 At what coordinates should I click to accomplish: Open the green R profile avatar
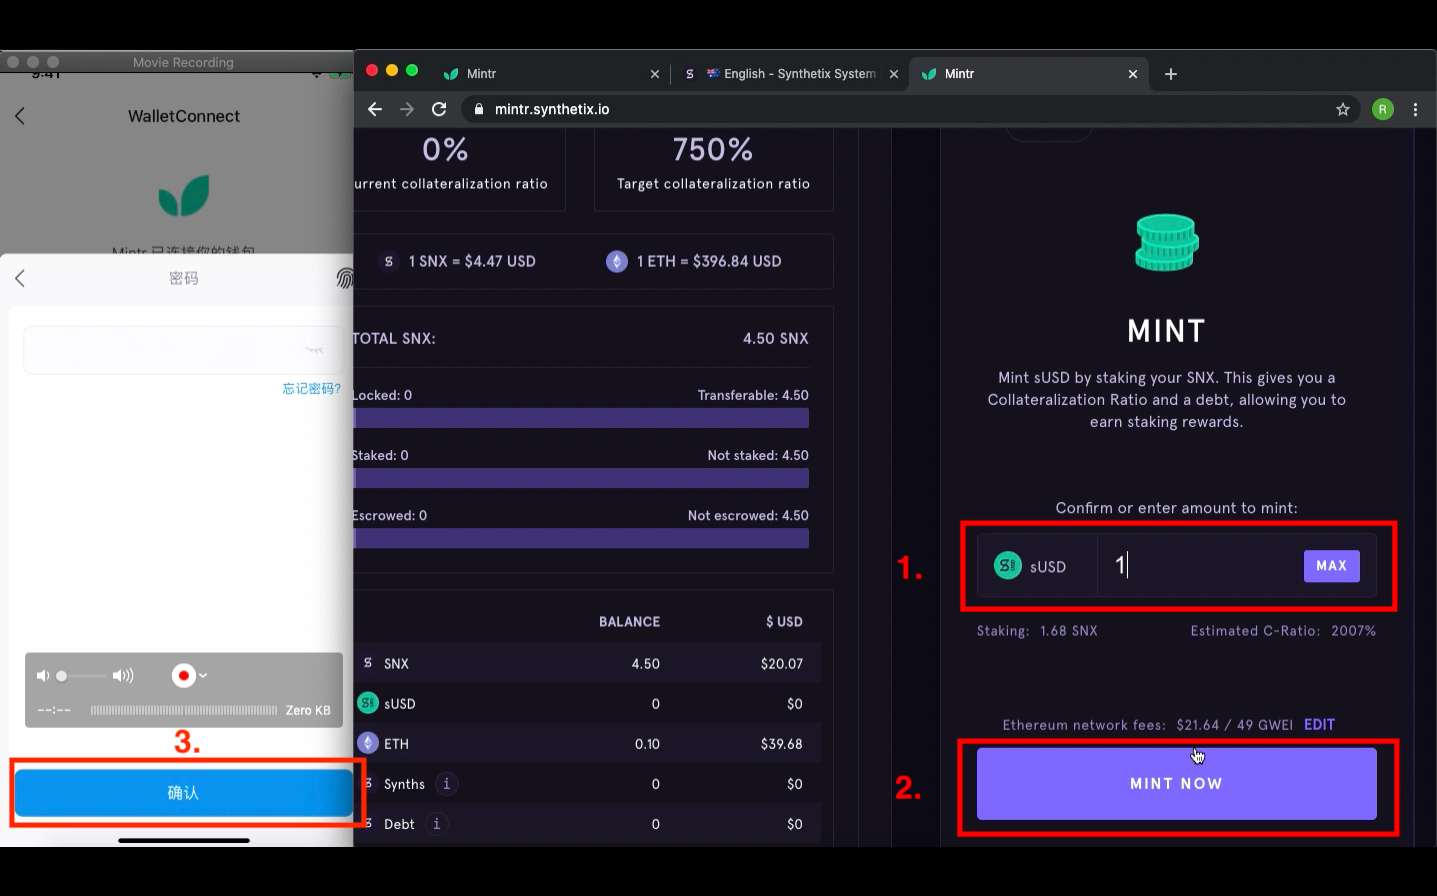1383,109
